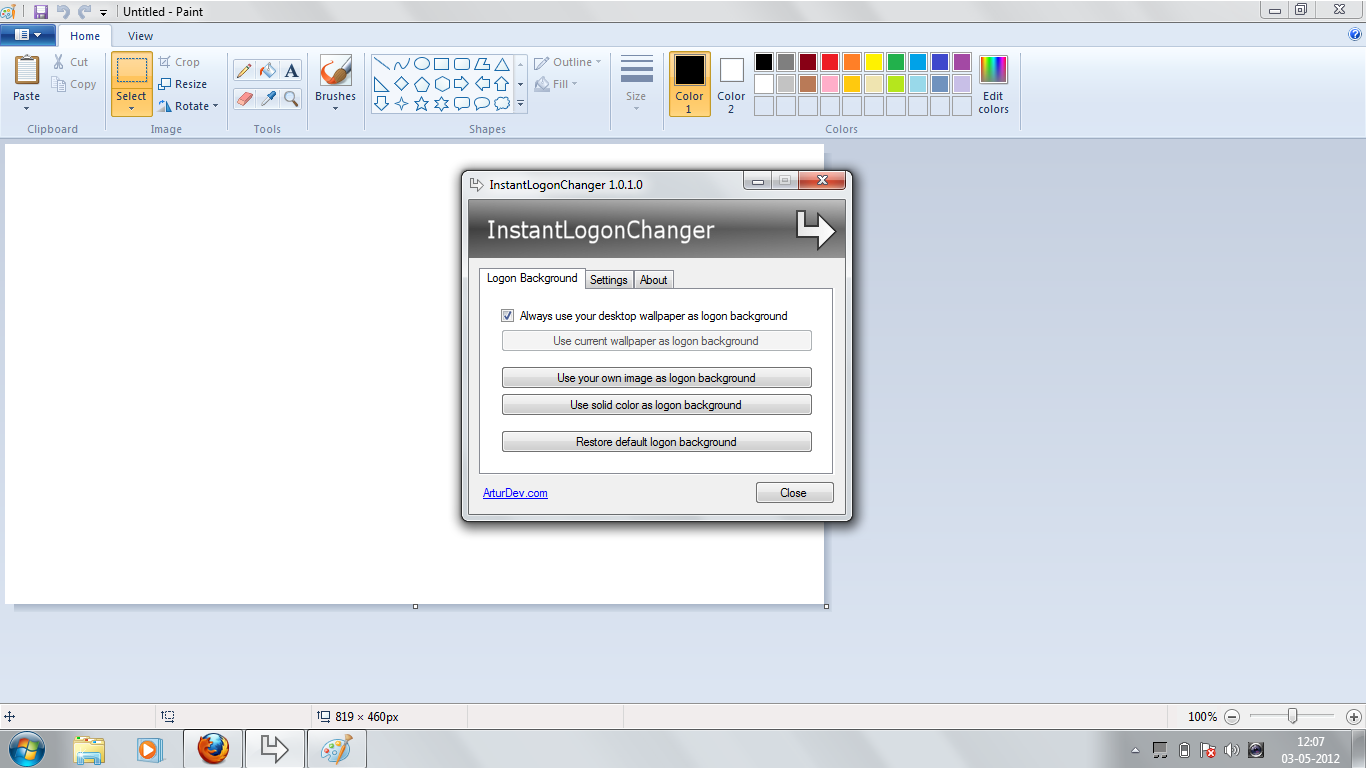This screenshot has width=1366, height=768.
Task: Choose the Curve shape
Action: [401, 63]
